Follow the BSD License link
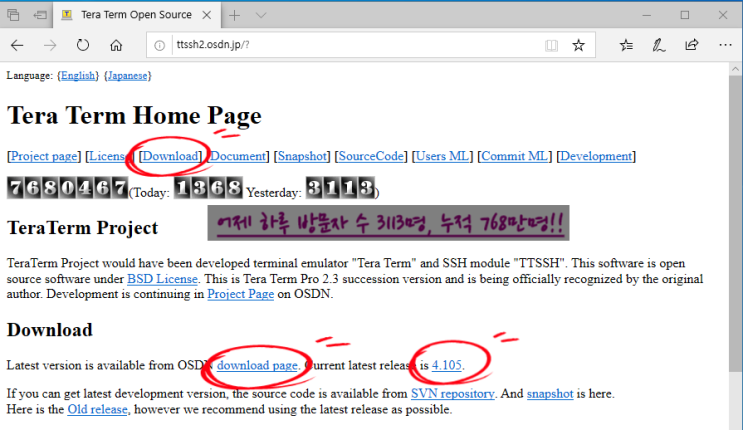The image size is (743, 430). (162, 279)
